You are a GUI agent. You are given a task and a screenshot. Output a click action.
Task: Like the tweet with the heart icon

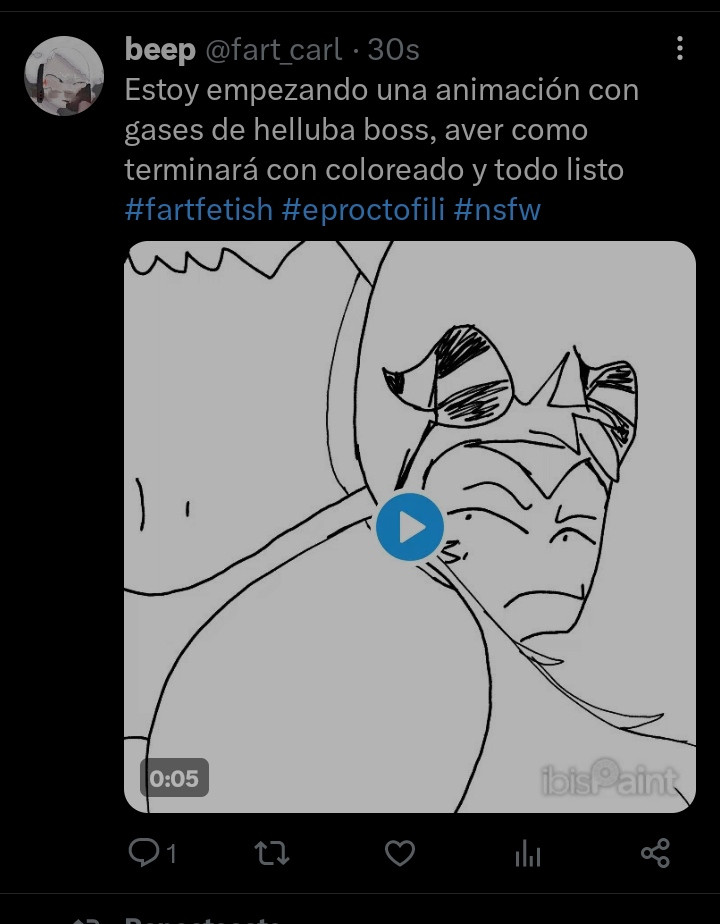[x=400, y=853]
